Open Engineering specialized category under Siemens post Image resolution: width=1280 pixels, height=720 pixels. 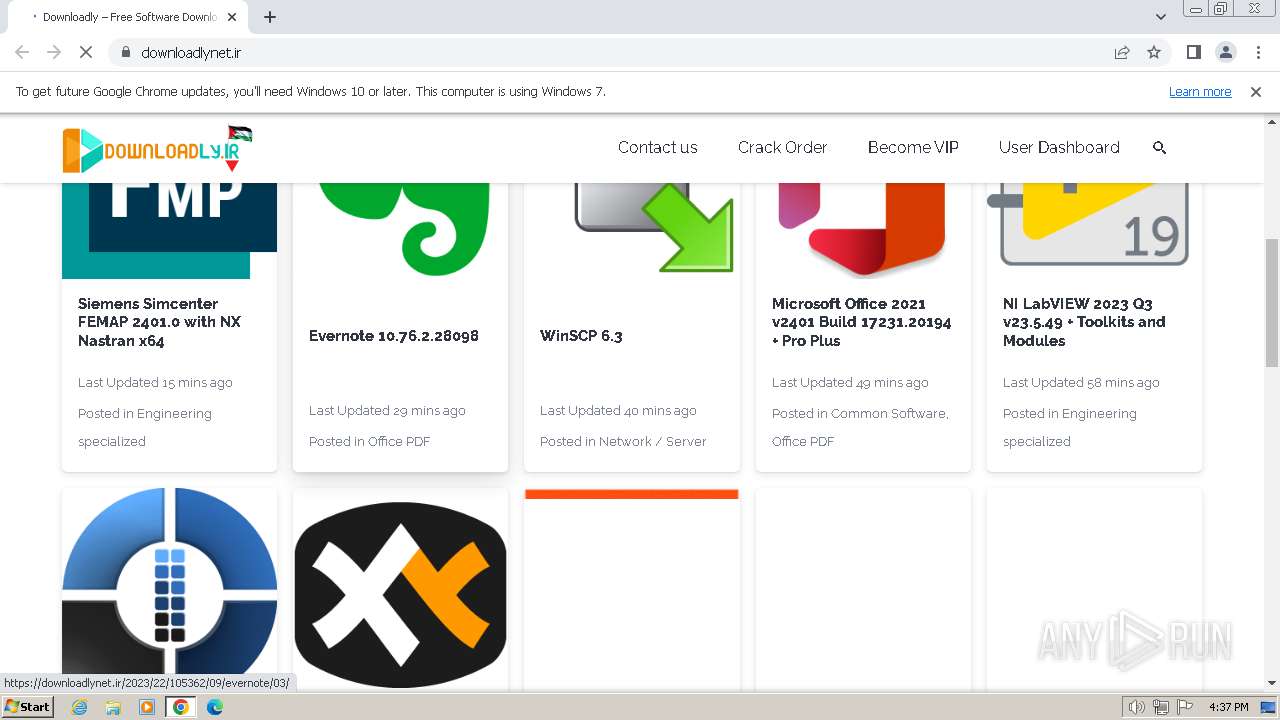pyautogui.click(x=145, y=427)
